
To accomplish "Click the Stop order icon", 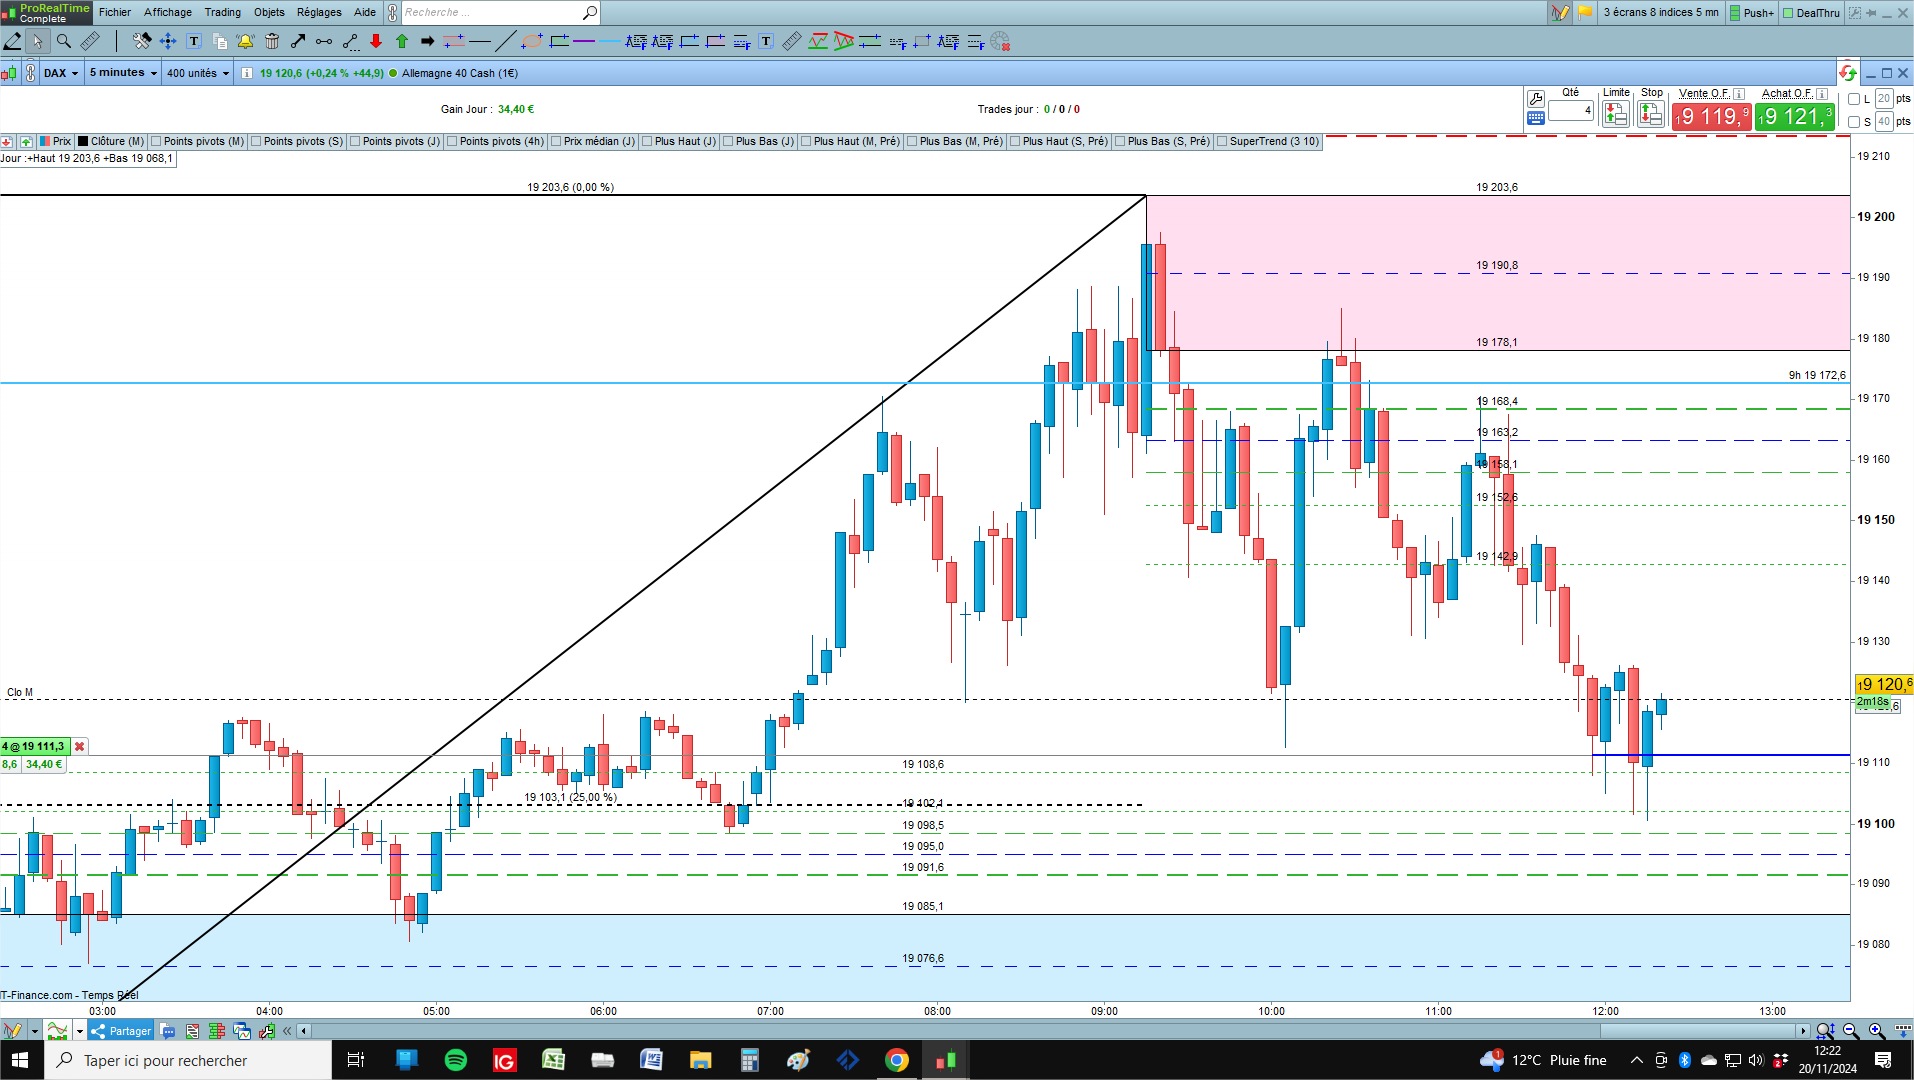I will point(1651,113).
